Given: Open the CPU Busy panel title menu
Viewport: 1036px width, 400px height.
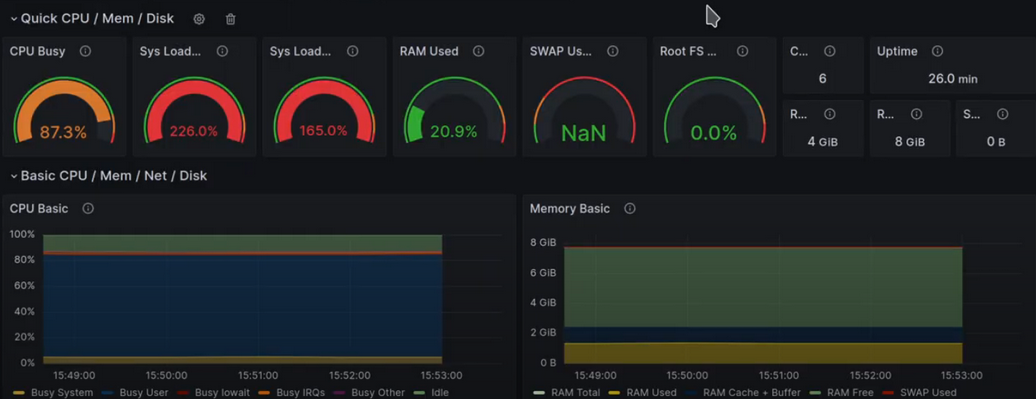Looking at the screenshot, I should point(38,51).
